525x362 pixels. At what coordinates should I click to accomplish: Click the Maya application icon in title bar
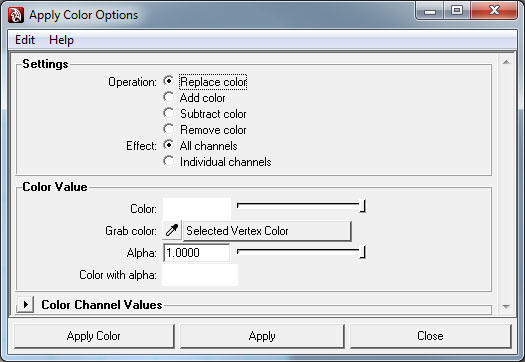tap(16, 15)
